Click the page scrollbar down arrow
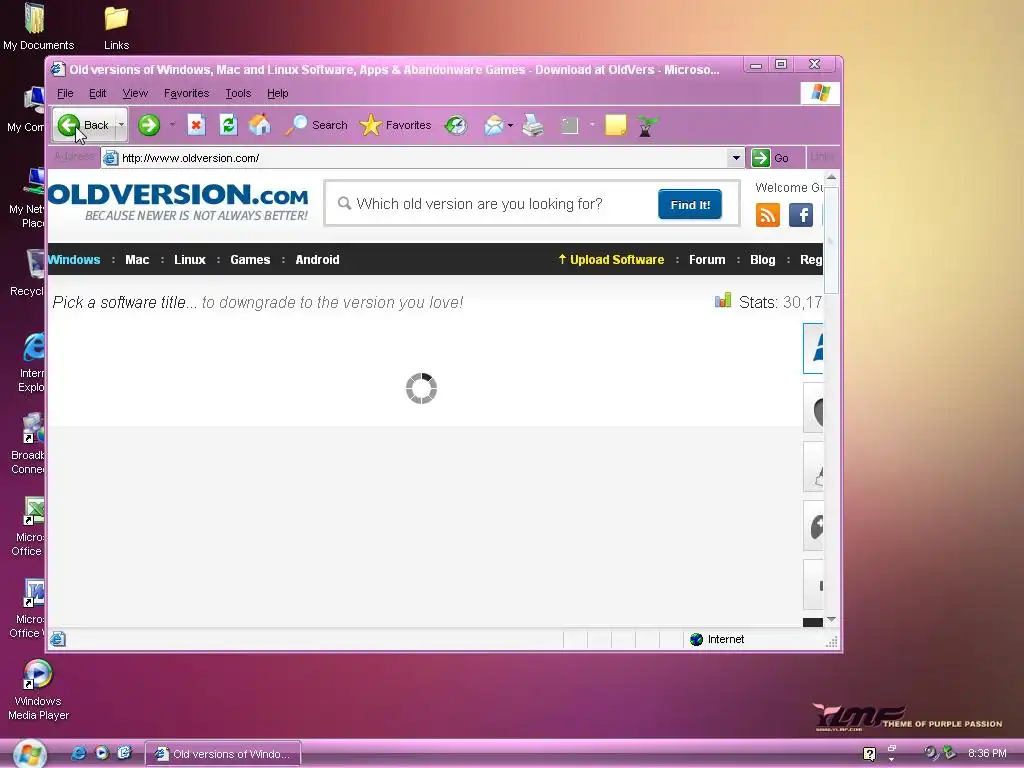The height and width of the screenshot is (768, 1024). coord(831,619)
